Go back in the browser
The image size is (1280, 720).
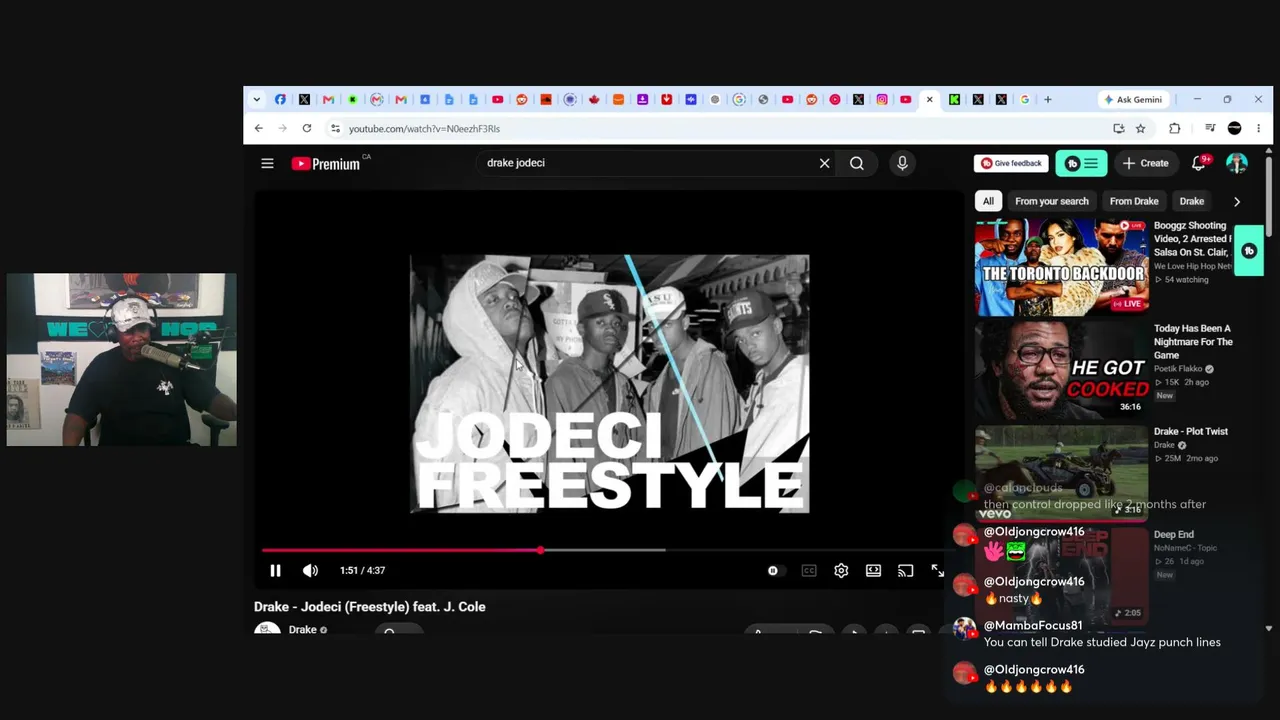pos(258,128)
